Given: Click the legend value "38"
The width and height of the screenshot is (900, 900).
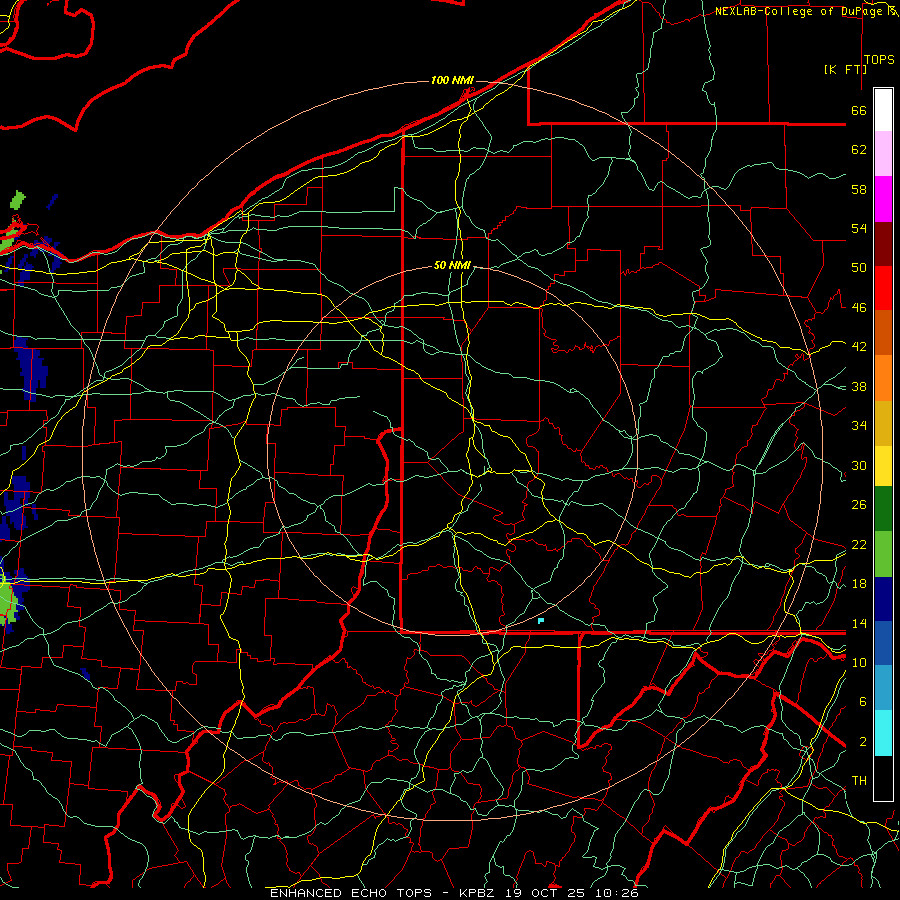Looking at the screenshot, I should [x=859, y=386].
